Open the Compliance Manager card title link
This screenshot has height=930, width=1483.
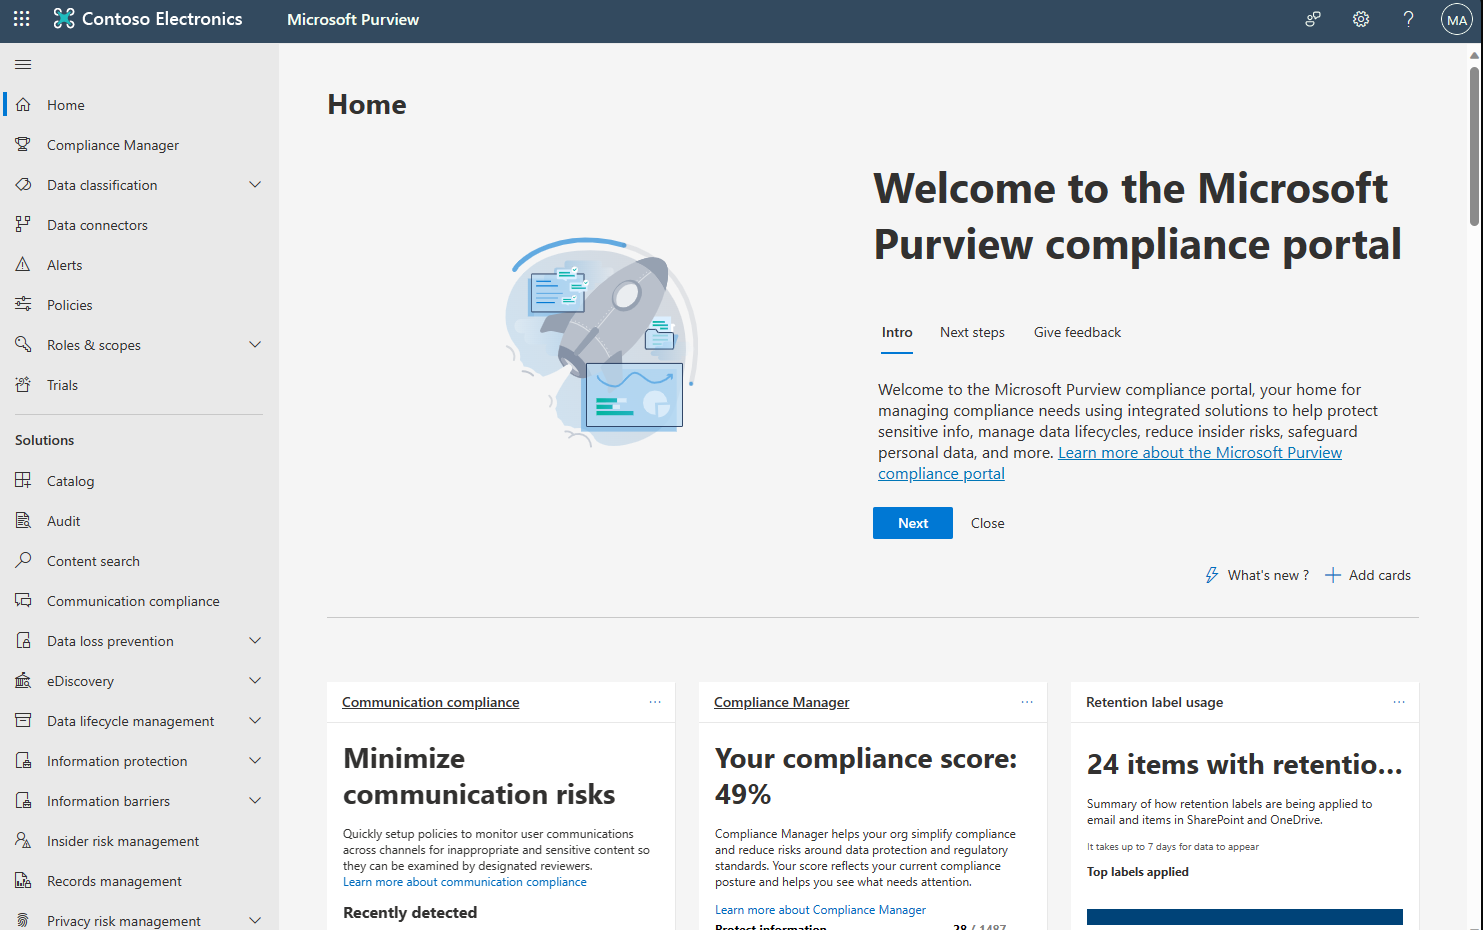point(782,702)
